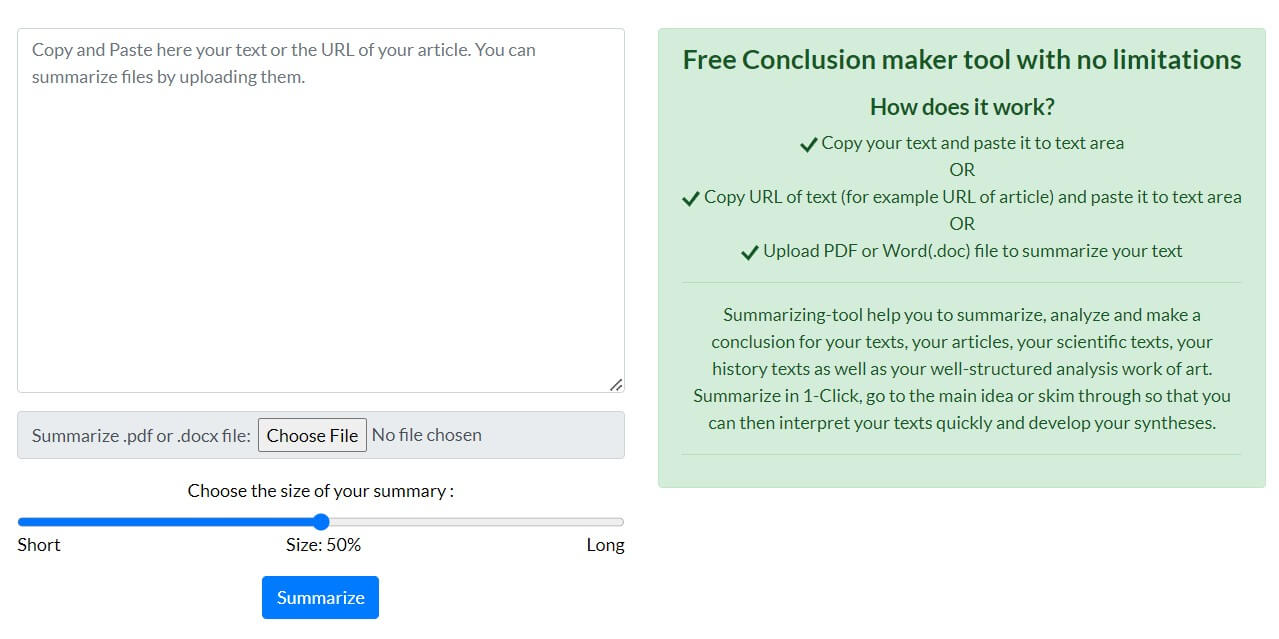Click the "Long" slider label
Viewport: 1279px width, 639px height.
pos(605,545)
